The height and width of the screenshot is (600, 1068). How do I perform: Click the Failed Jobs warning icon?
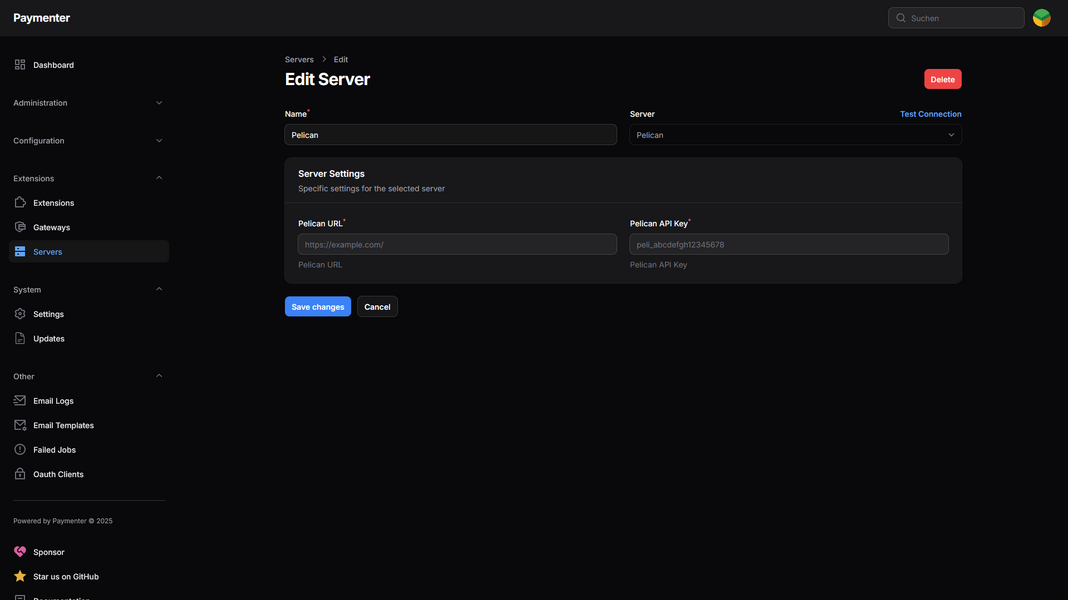click(x=20, y=449)
